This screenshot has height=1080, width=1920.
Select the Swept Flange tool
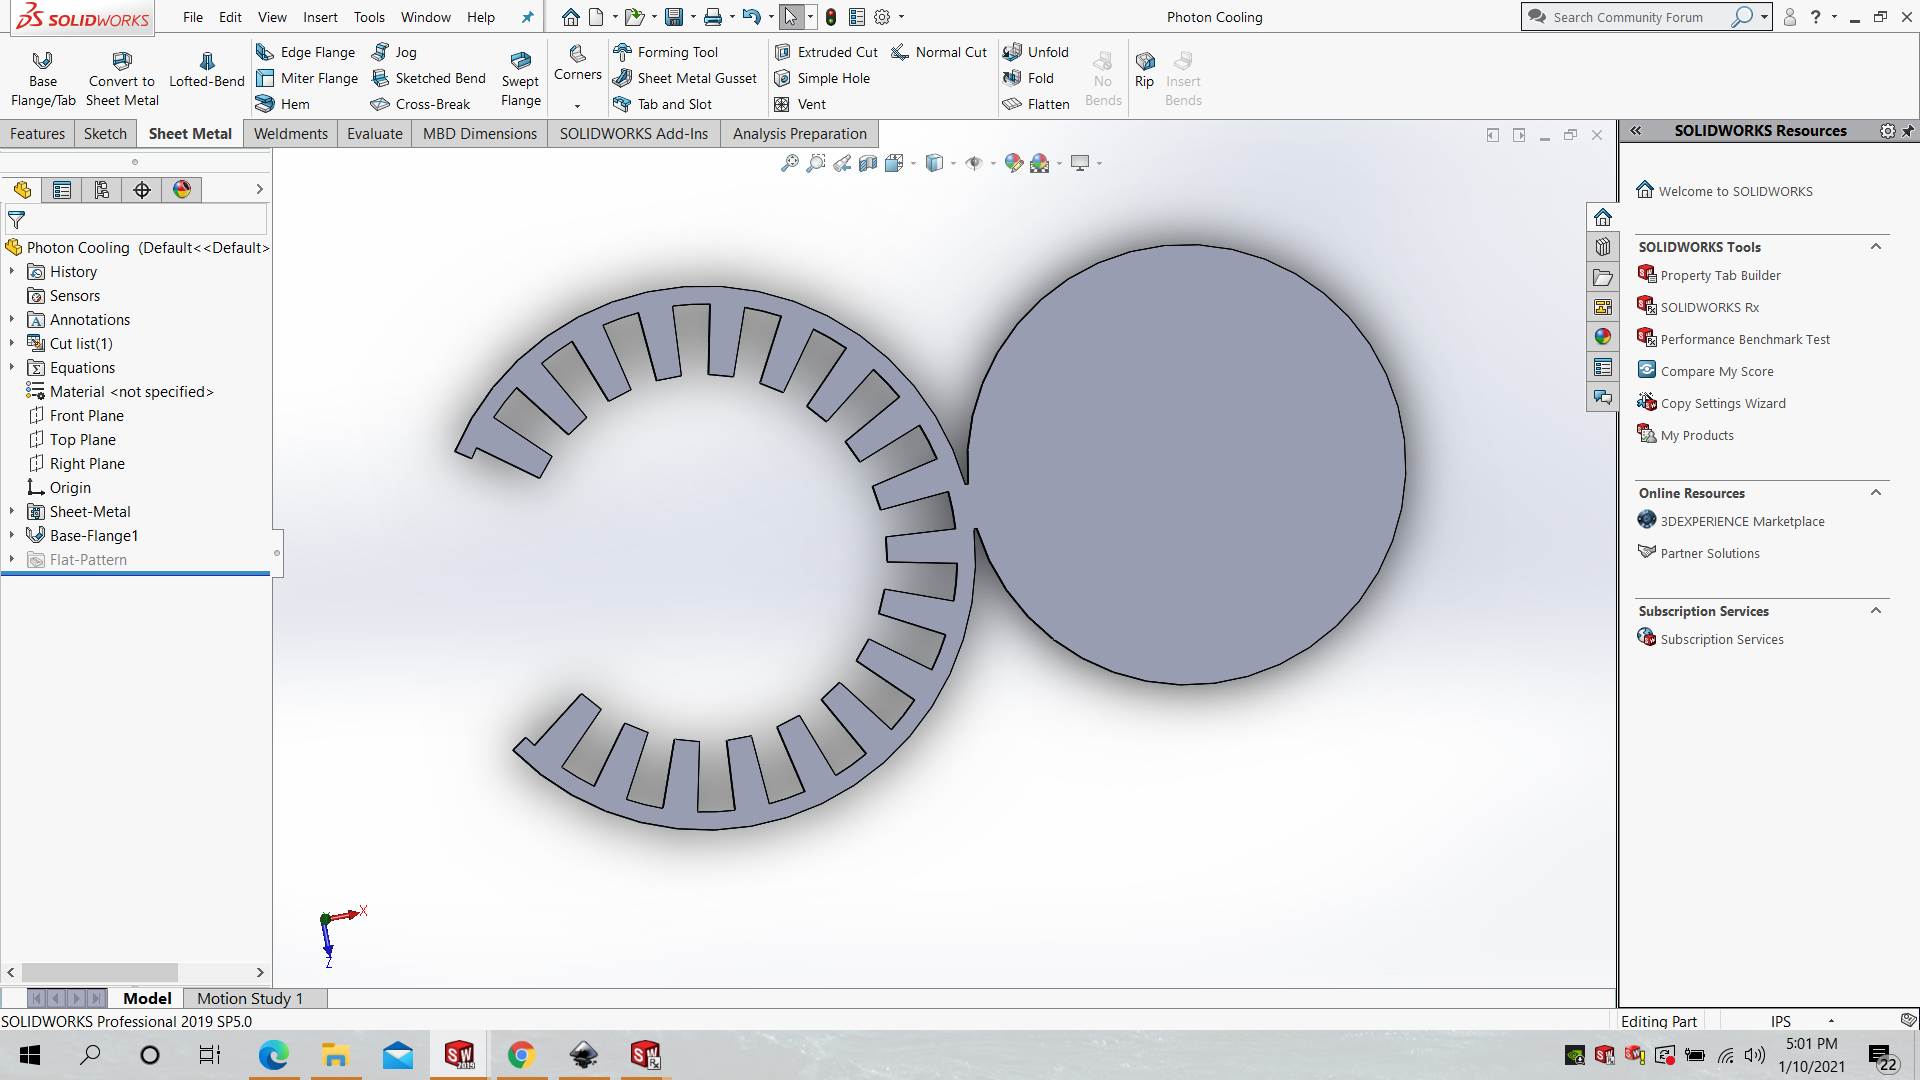pyautogui.click(x=520, y=78)
